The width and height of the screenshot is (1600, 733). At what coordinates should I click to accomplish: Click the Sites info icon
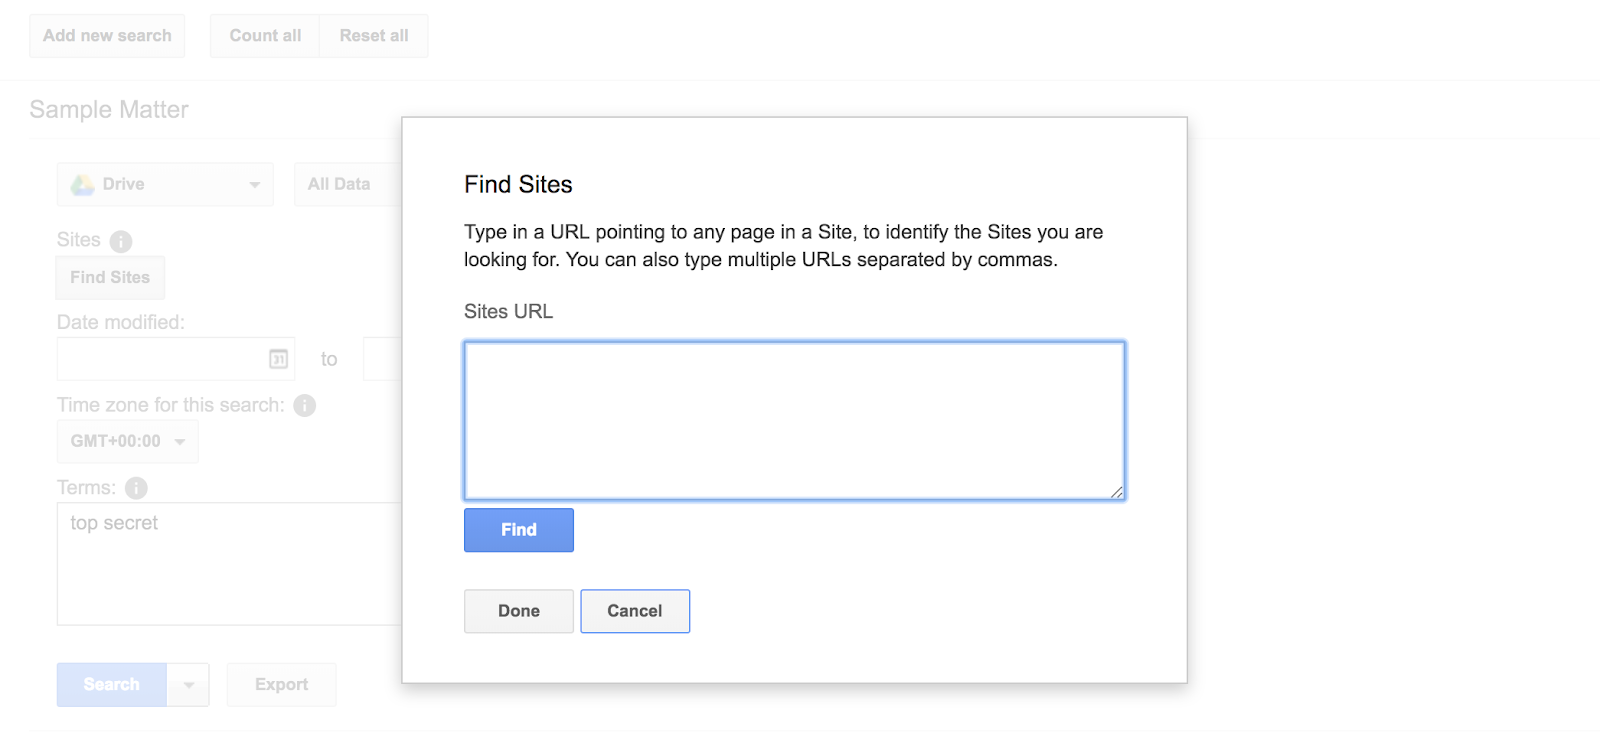[121, 240]
